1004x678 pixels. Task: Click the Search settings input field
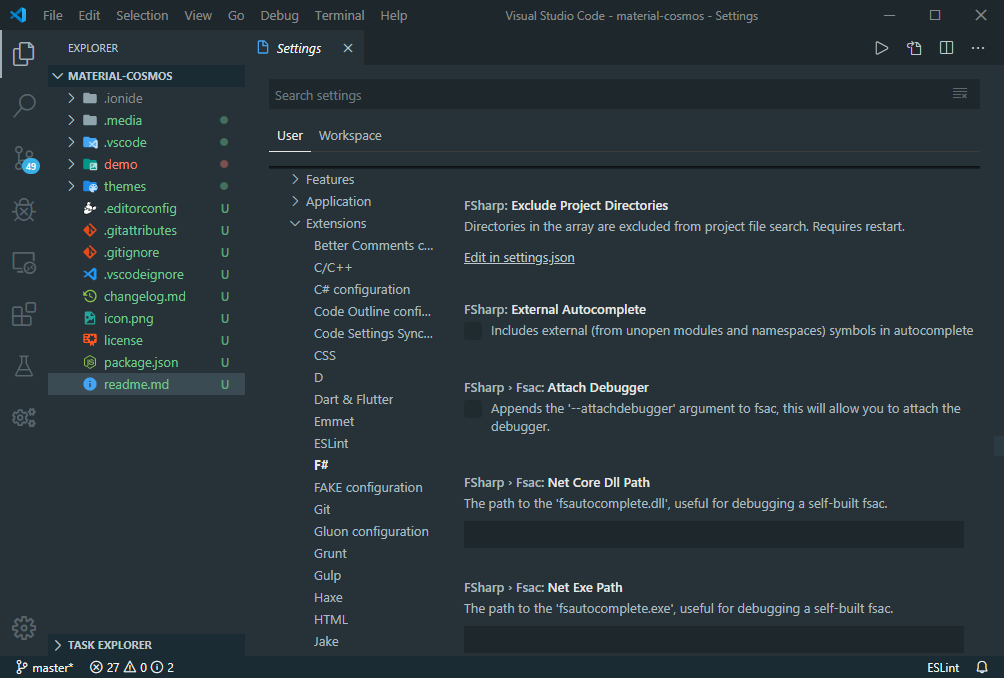tap(608, 95)
